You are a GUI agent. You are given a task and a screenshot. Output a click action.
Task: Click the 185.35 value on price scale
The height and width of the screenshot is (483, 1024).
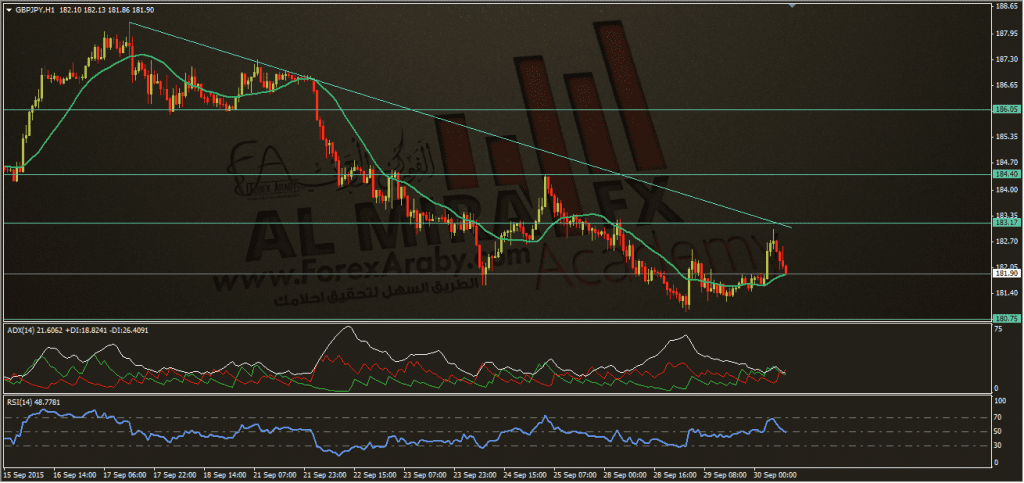pos(1006,137)
